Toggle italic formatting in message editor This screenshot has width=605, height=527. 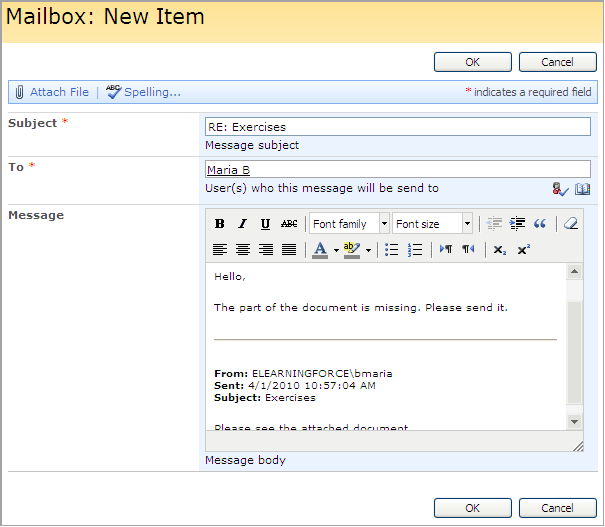point(242,224)
